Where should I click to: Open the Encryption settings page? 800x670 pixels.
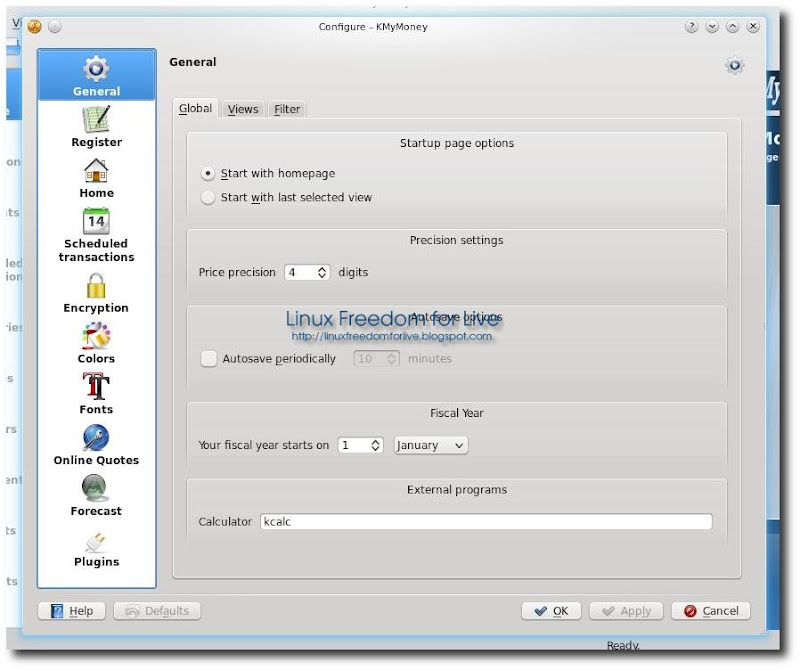tap(96, 292)
